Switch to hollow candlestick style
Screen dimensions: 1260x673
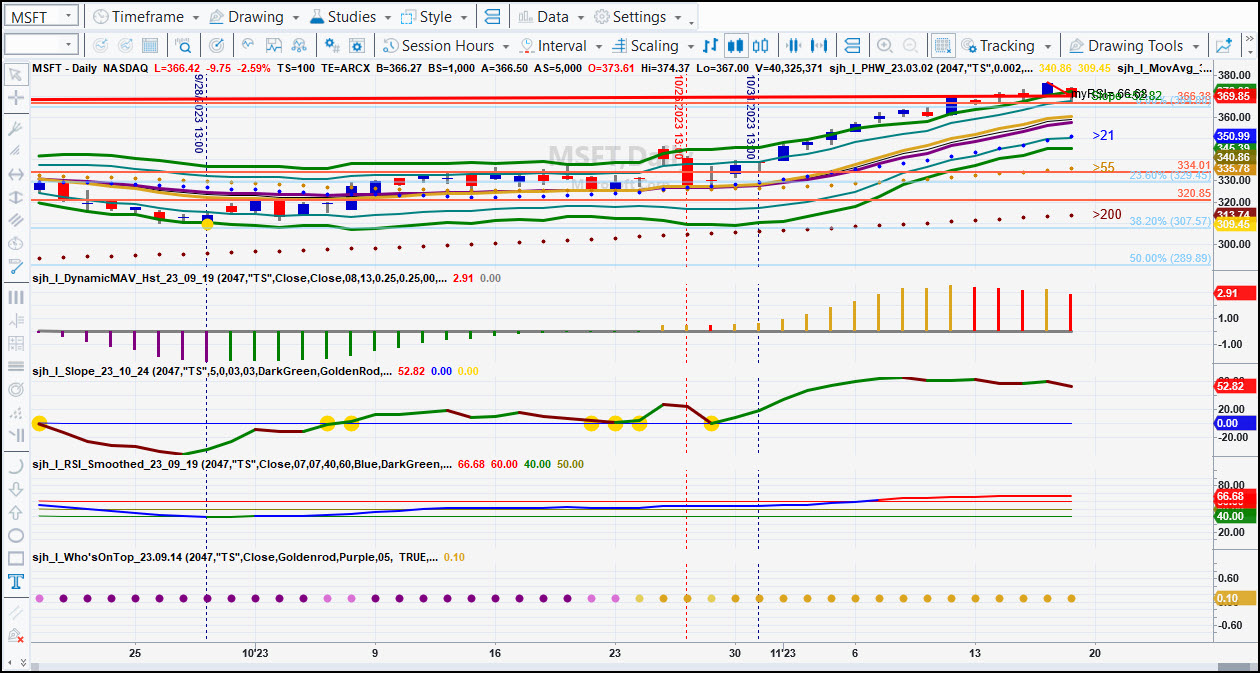pos(761,46)
